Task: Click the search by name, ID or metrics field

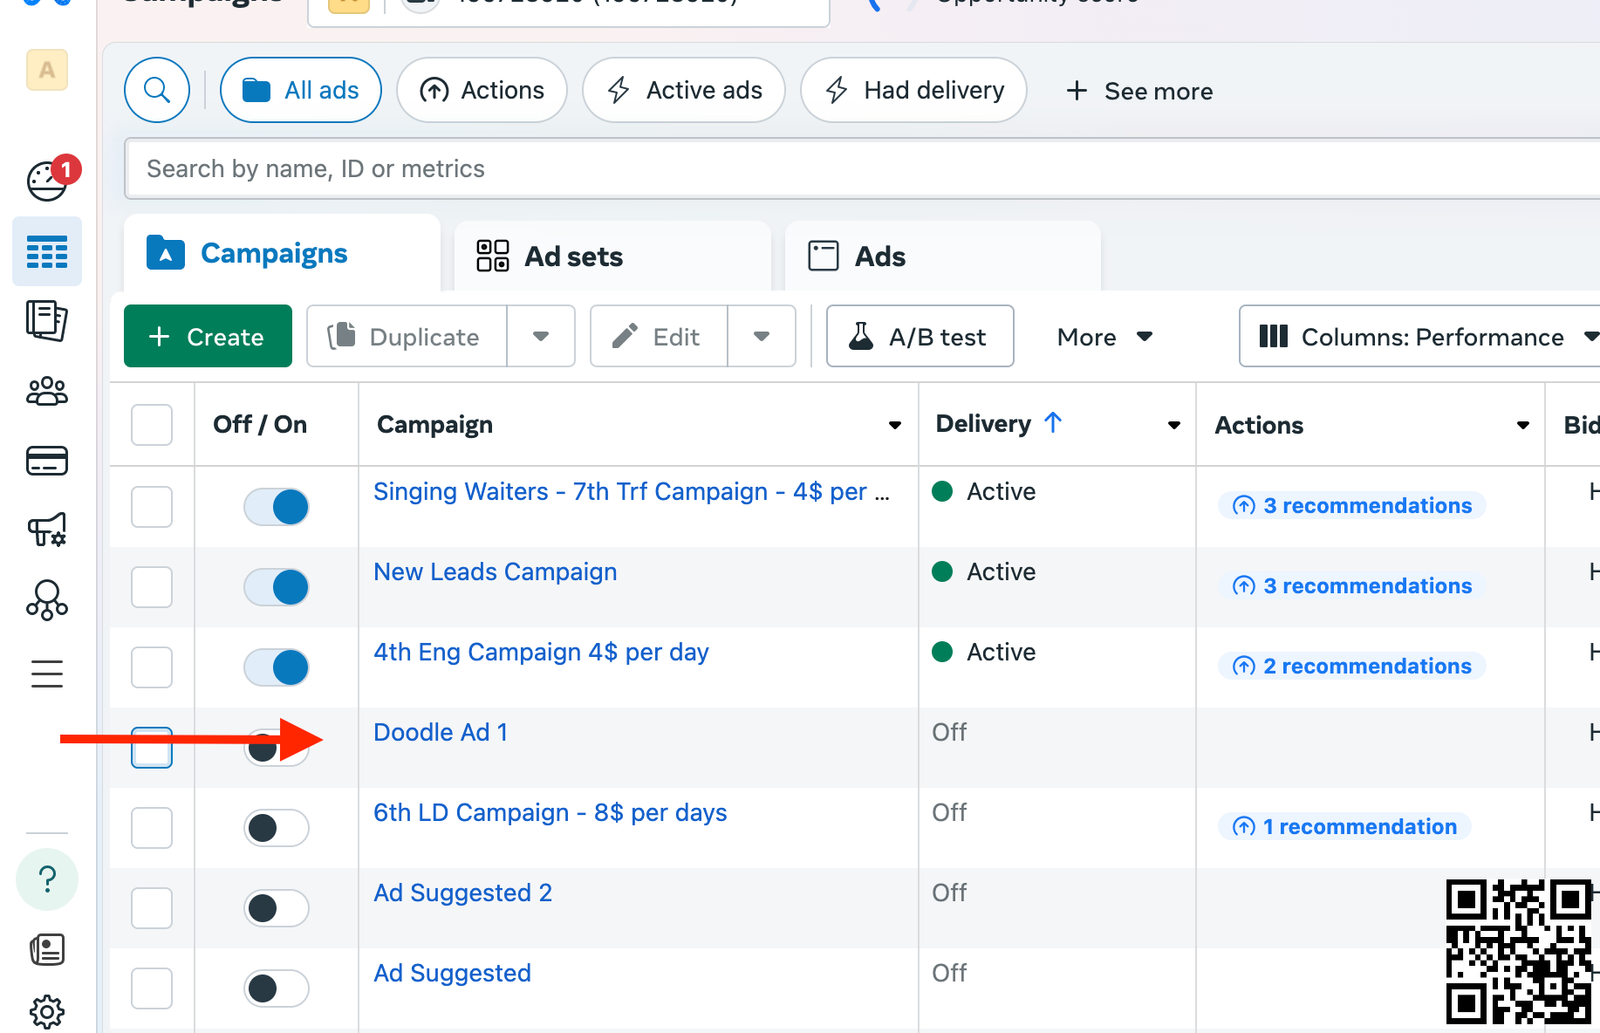Action: pos(860,169)
